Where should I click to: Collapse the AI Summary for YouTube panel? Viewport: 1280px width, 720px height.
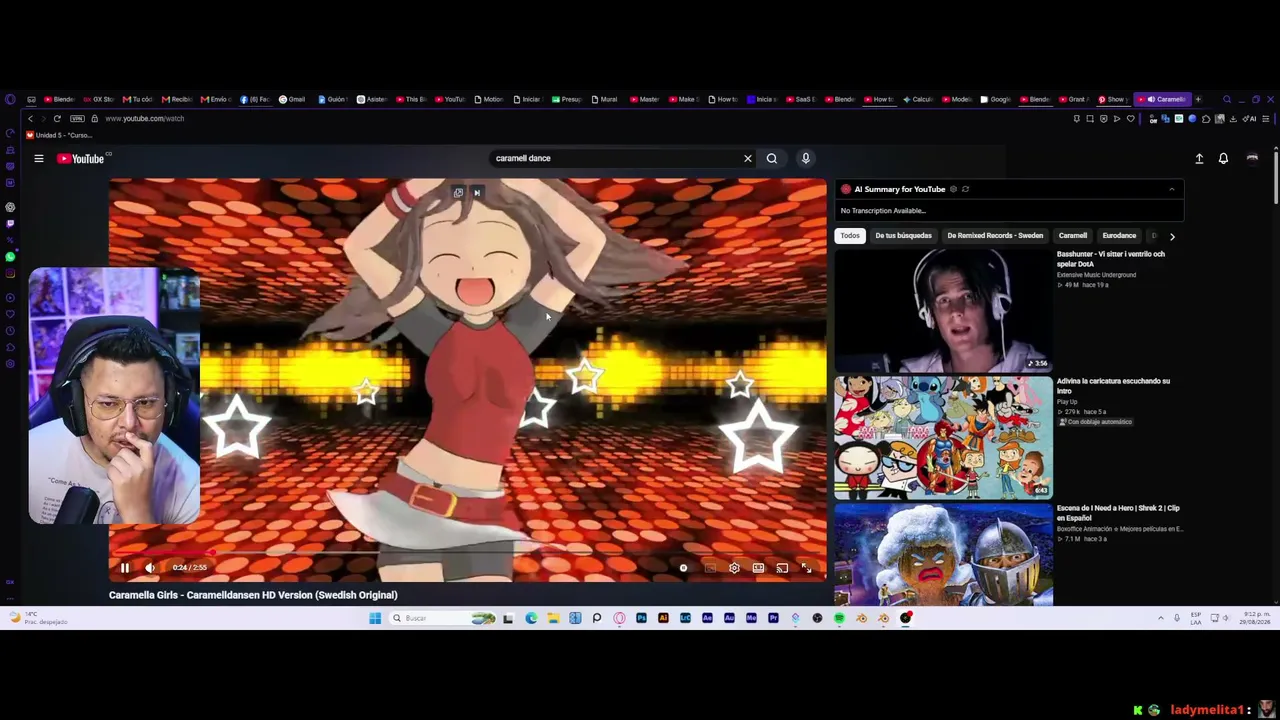tap(1172, 189)
